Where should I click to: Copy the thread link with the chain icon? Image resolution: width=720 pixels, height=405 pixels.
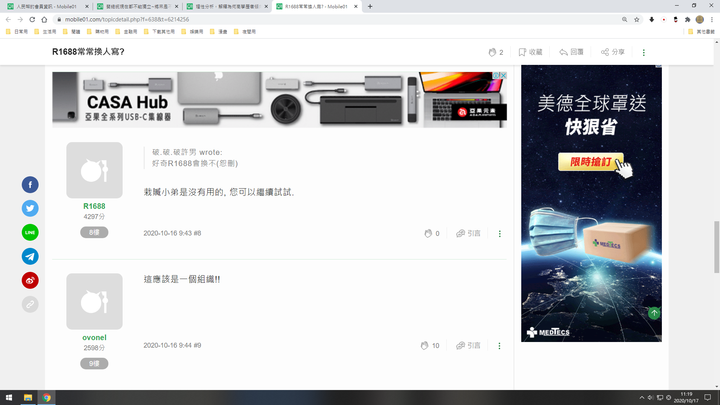pos(30,304)
